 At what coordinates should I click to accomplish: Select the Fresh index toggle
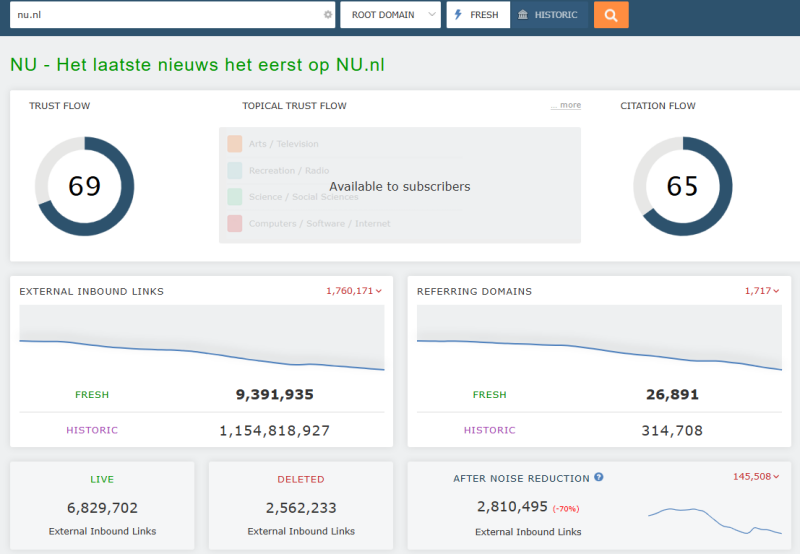[478, 15]
